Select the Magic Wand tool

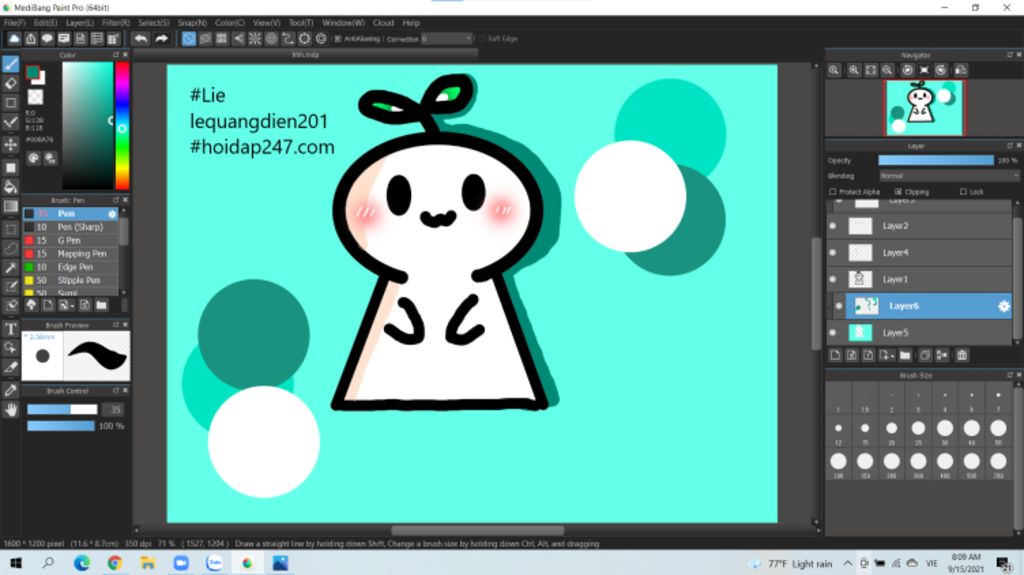[10, 268]
